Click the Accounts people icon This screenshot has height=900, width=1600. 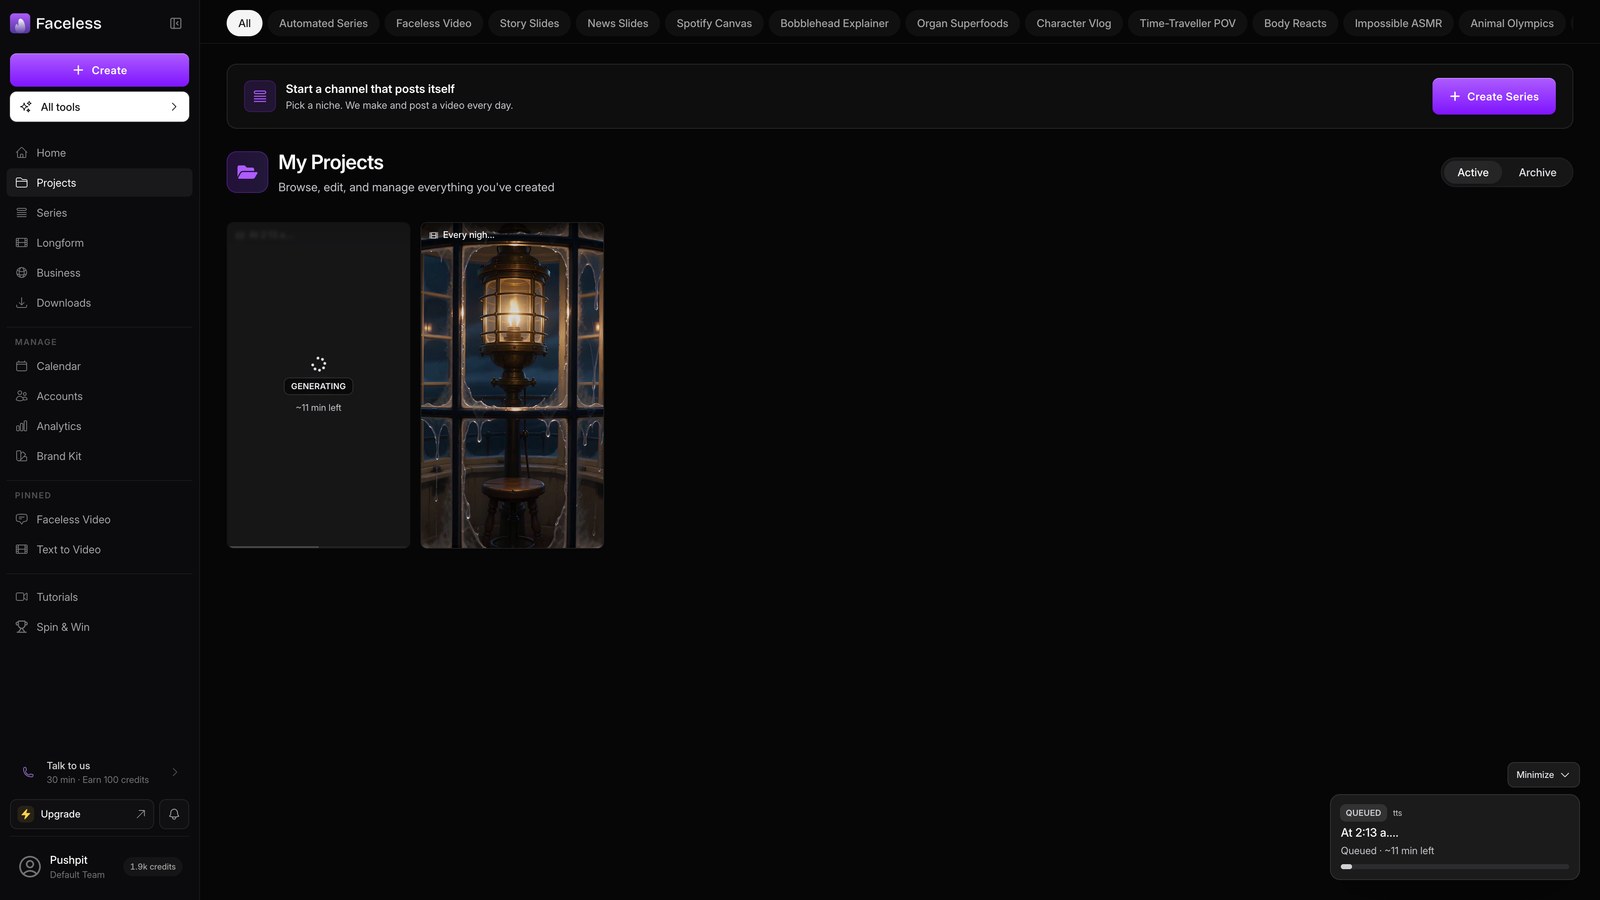tap(22, 396)
